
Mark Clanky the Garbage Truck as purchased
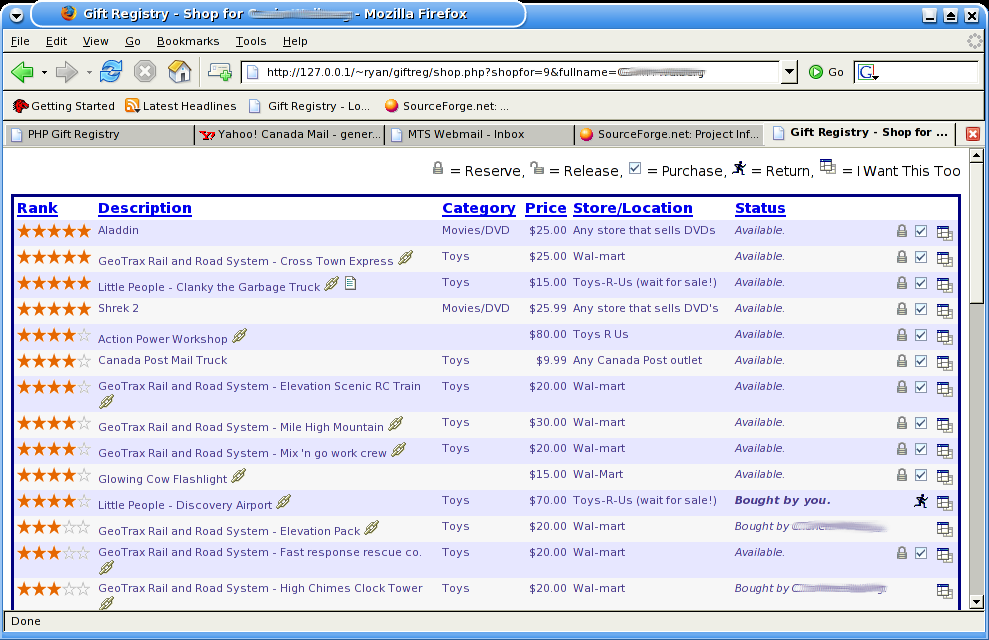(921, 283)
